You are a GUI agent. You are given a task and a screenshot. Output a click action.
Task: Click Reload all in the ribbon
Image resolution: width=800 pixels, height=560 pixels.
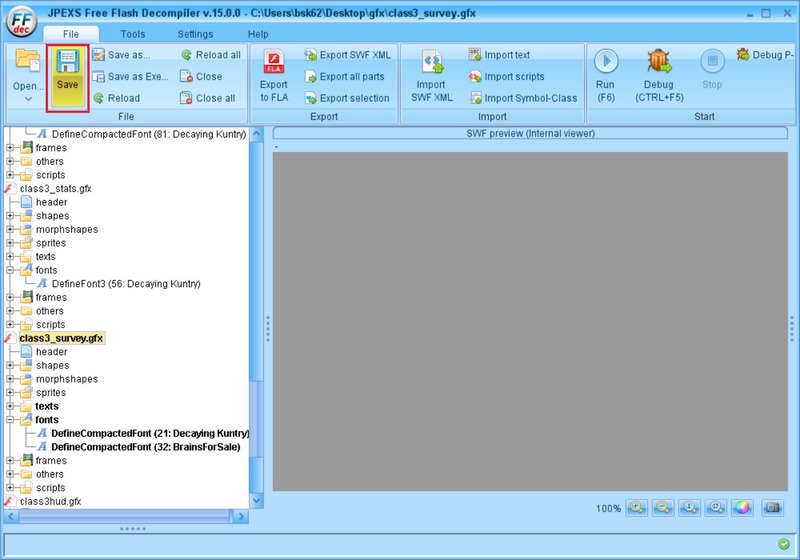point(211,55)
